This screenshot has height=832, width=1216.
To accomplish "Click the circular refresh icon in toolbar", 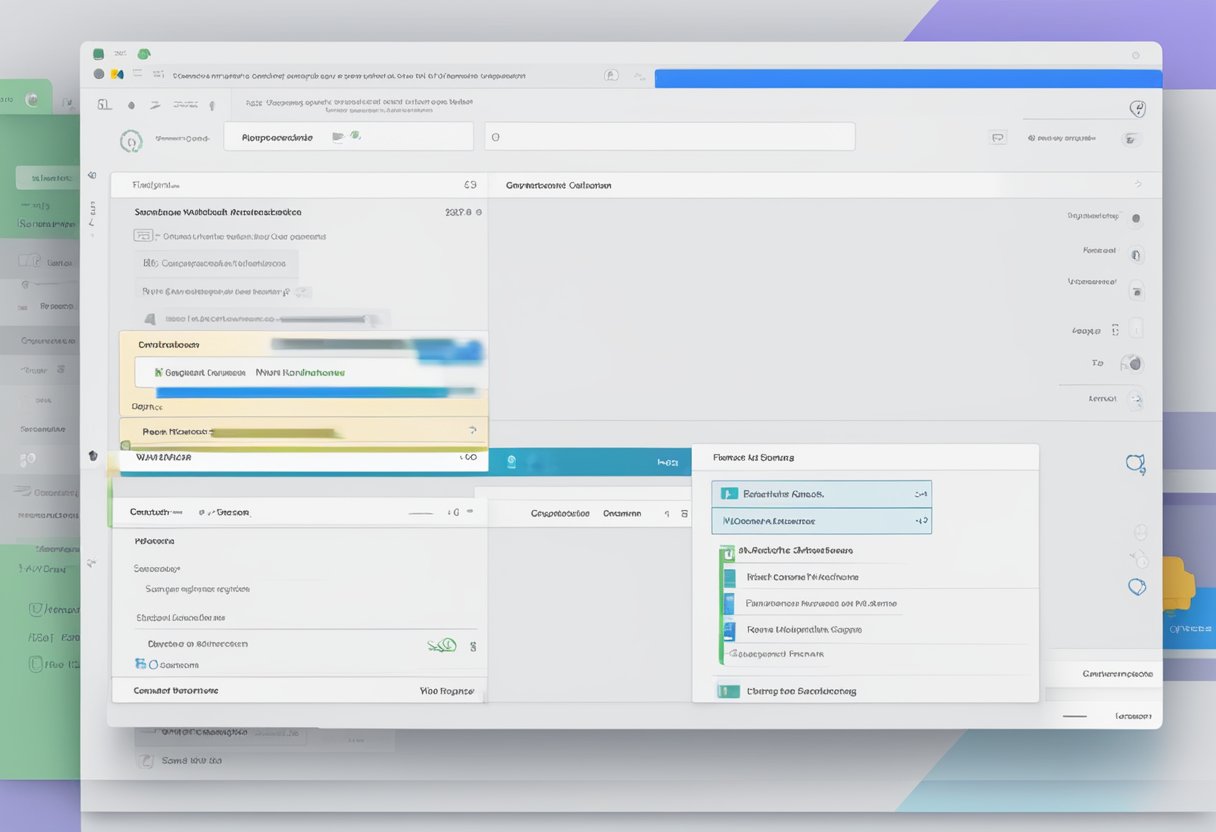I will click(130, 141).
